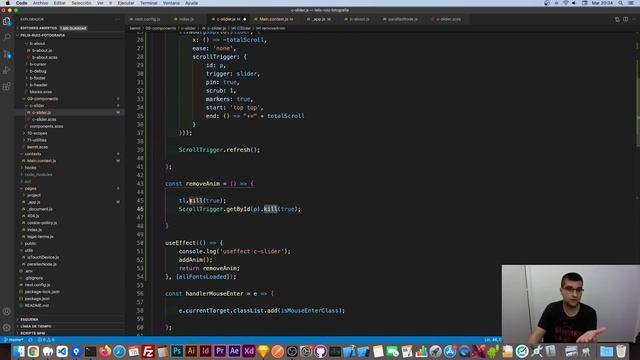Open the Archivo menu
Screen dimensions: 640x360
tap(40, 3)
